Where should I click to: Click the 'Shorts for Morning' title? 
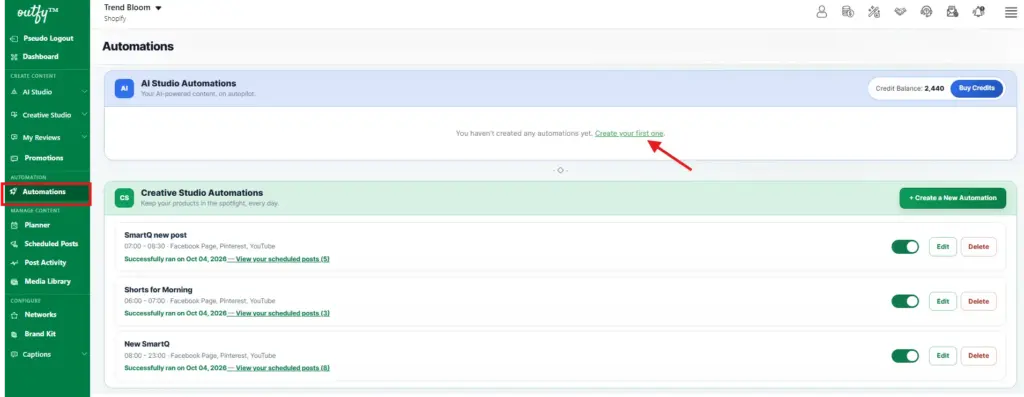point(158,290)
